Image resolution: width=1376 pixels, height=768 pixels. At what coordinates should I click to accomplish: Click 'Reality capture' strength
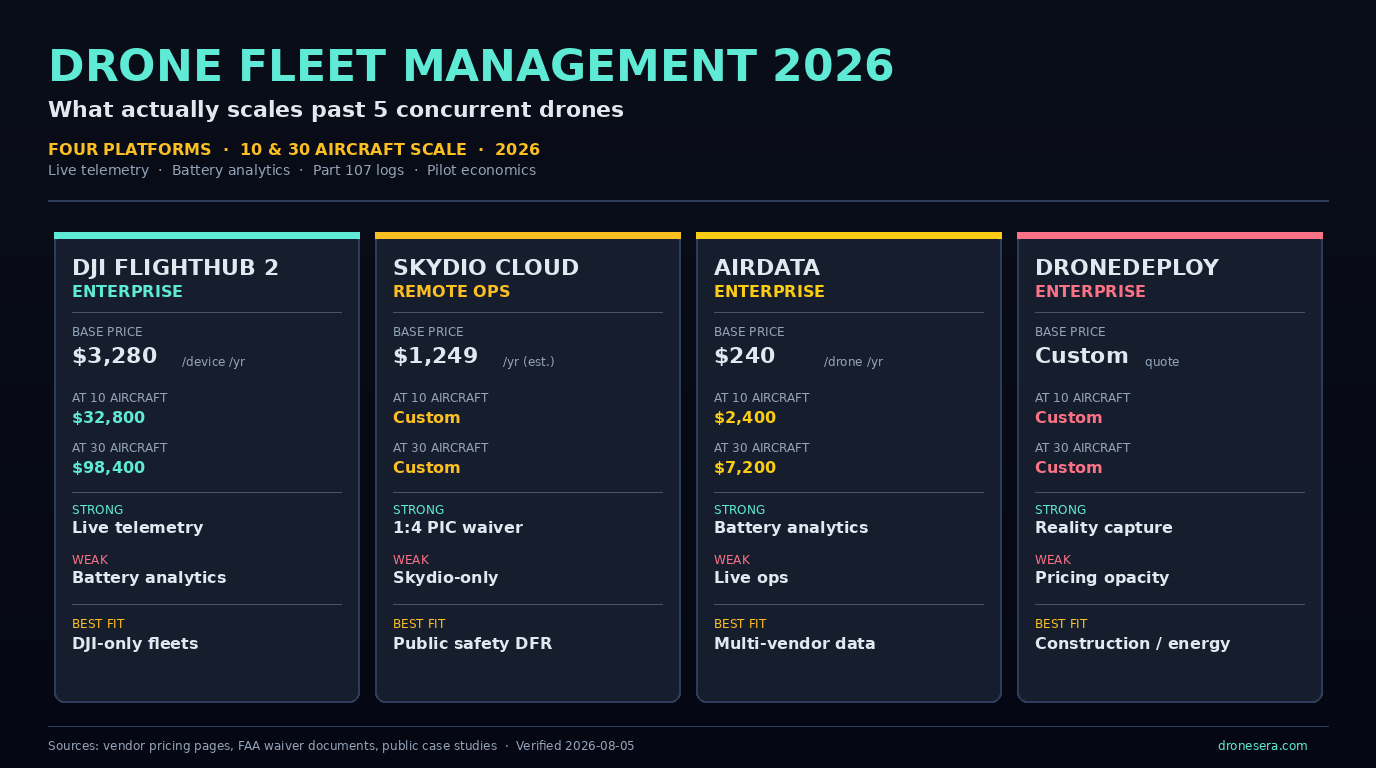(1104, 528)
